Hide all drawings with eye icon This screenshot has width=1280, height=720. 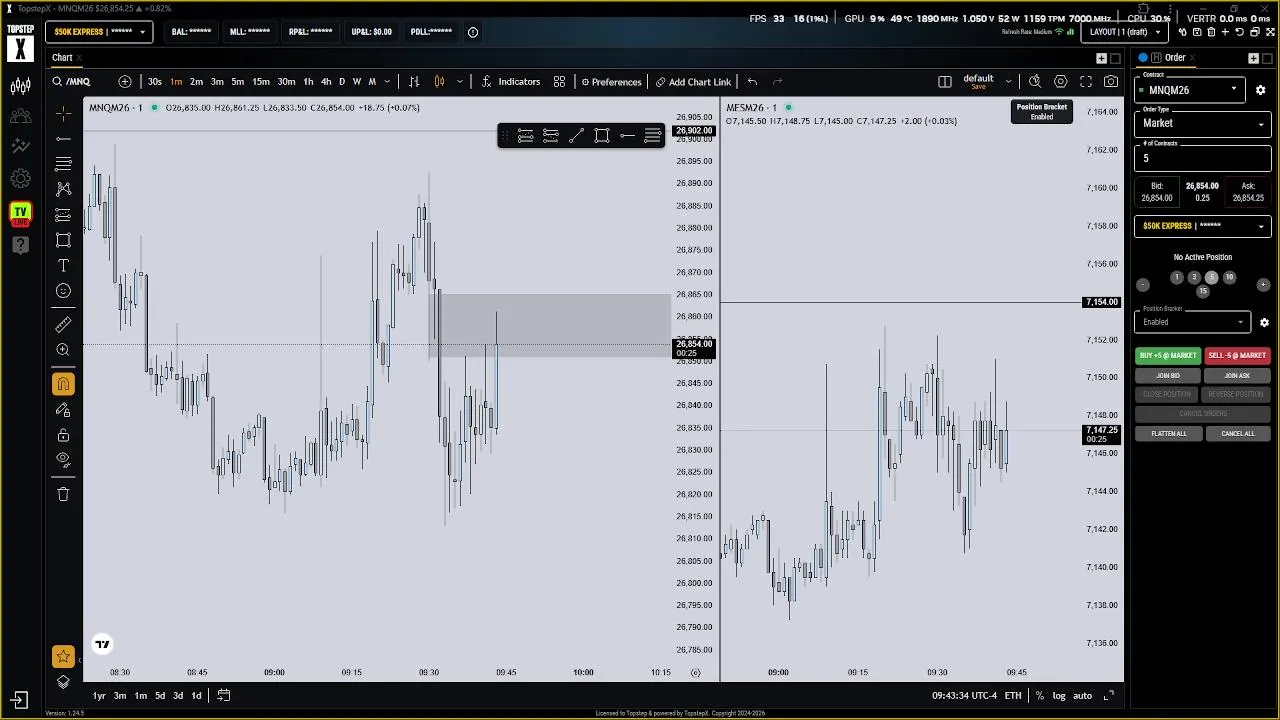[x=63, y=460]
